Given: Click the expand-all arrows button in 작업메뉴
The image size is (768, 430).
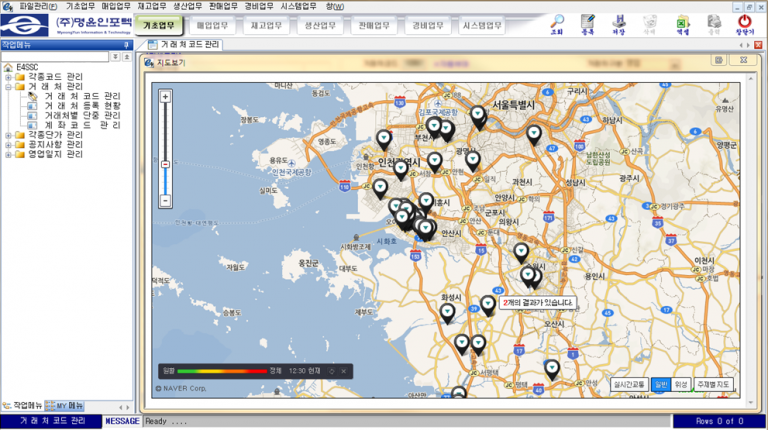Looking at the screenshot, I should coord(115,57).
